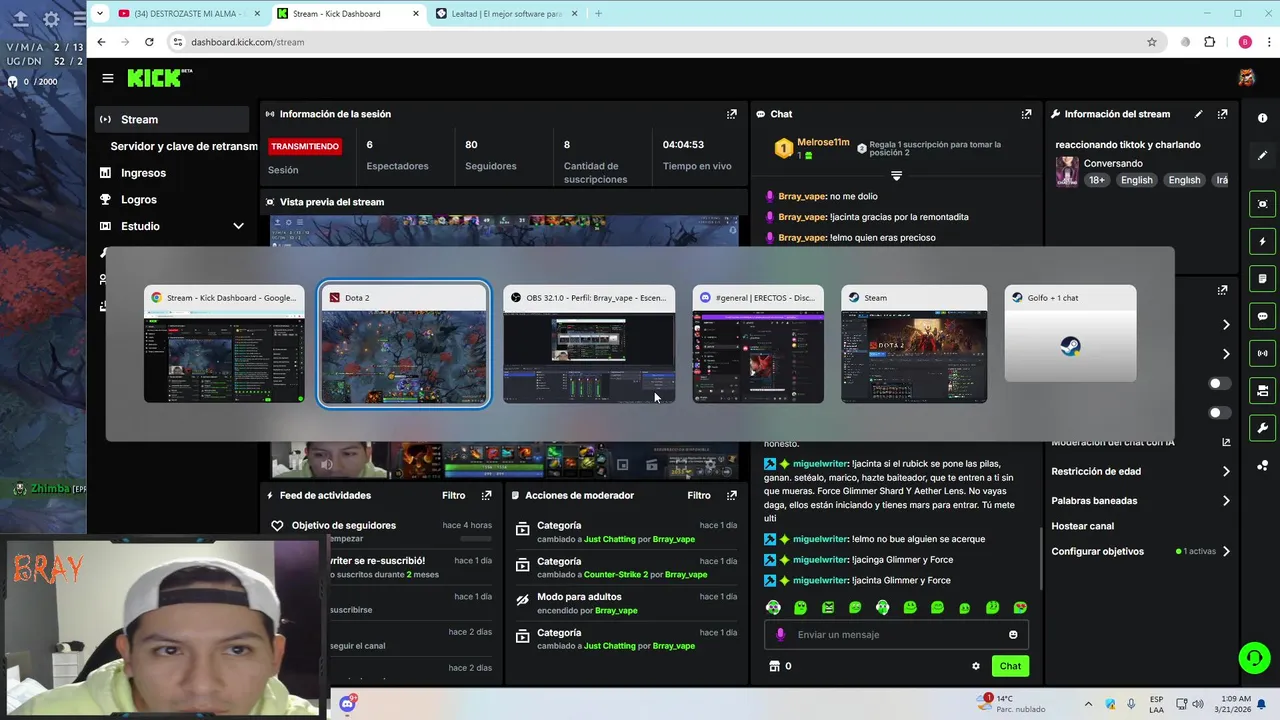Open a new Chrome tab
Viewport: 1280px width, 720px height.
598,13
